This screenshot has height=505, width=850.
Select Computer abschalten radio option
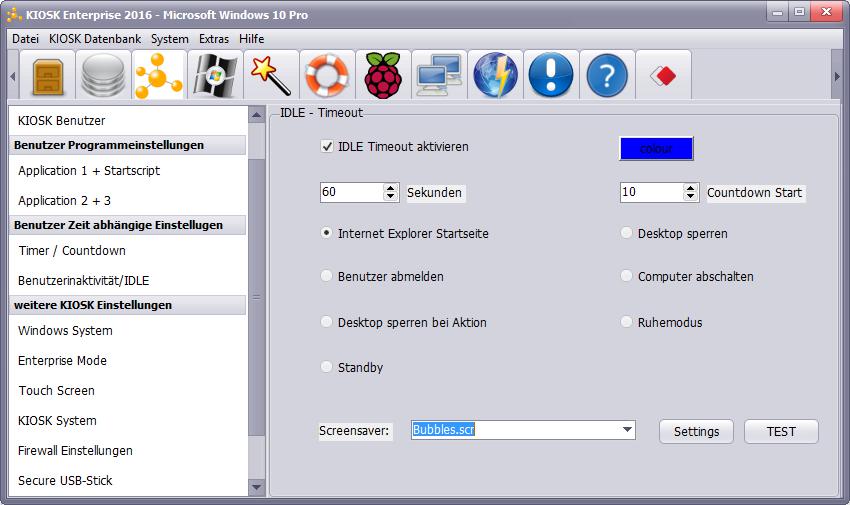coord(626,276)
